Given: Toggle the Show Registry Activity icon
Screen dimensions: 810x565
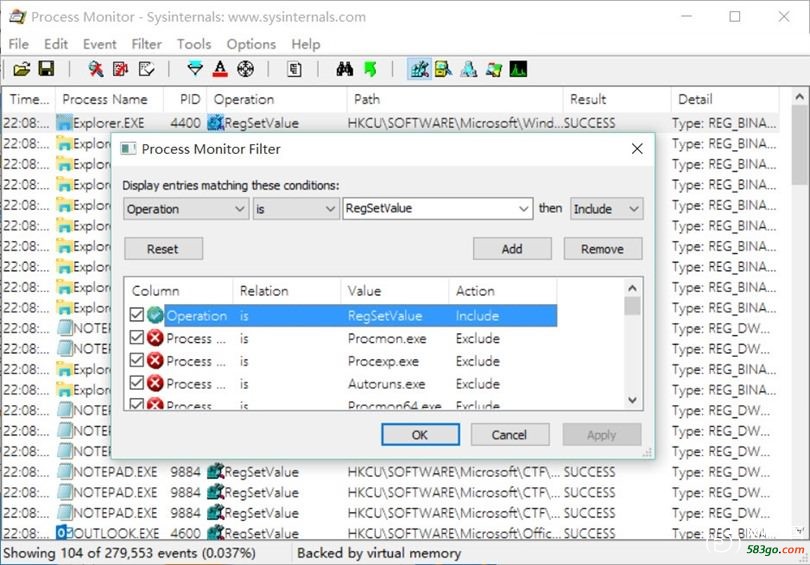Looking at the screenshot, I should 419,69.
